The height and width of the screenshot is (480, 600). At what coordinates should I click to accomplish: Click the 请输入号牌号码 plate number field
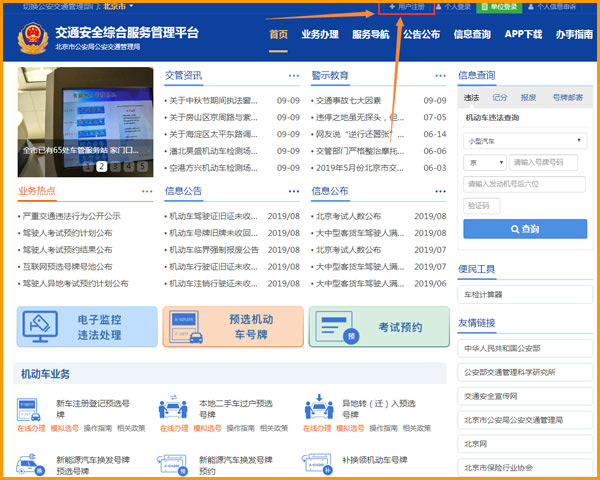coord(548,162)
